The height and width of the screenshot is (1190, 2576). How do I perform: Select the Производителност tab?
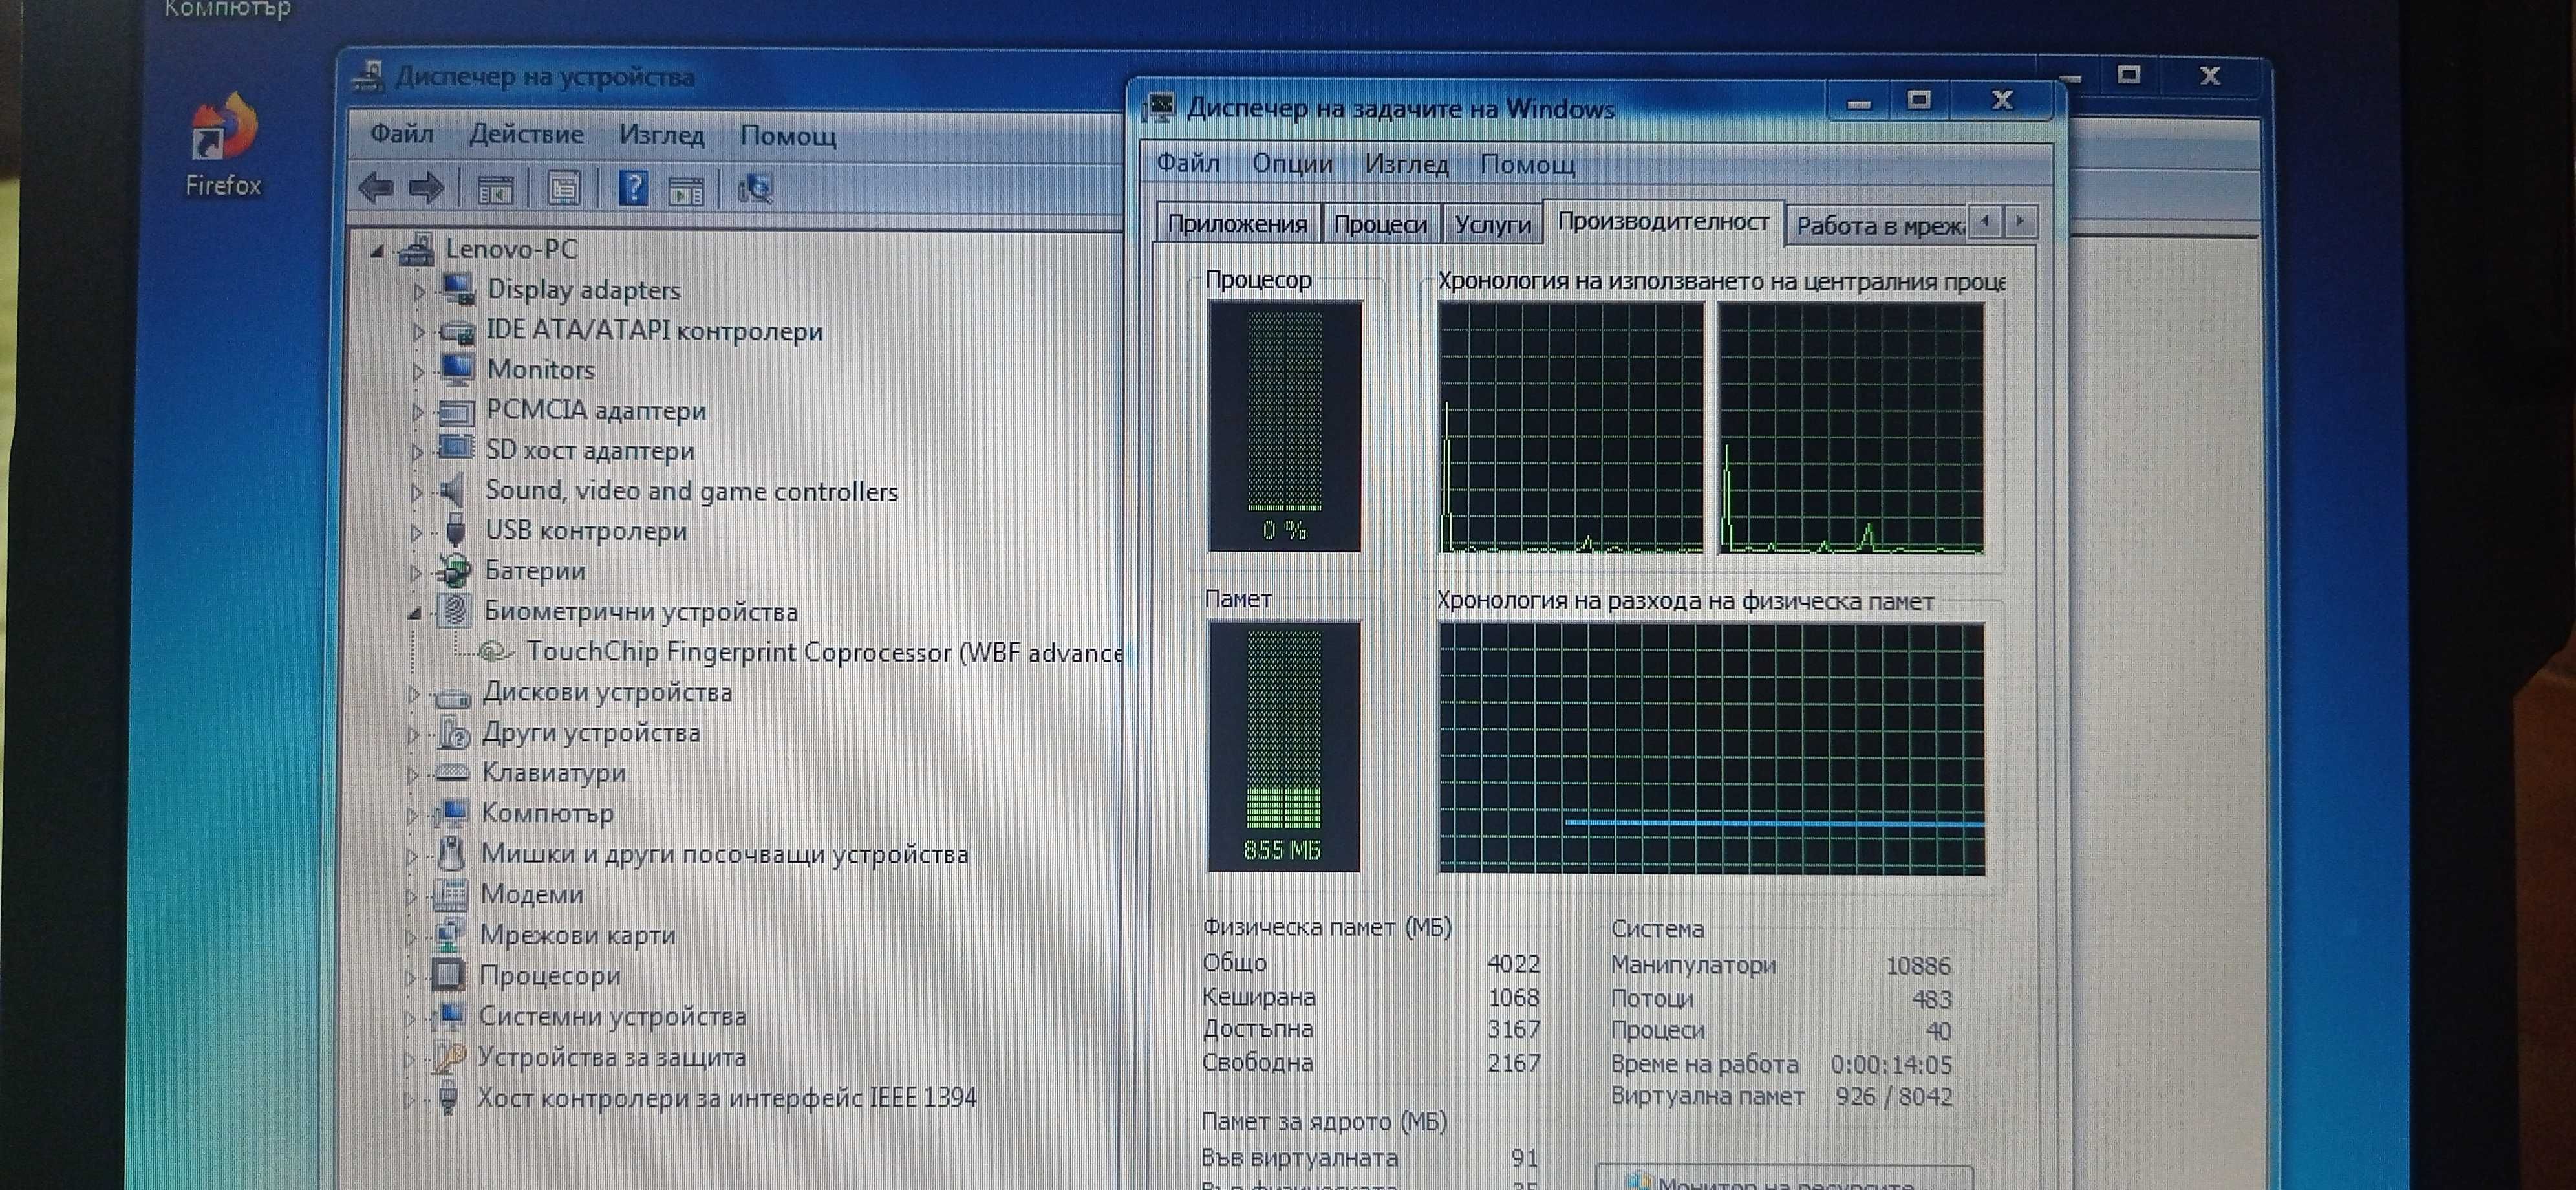[x=1663, y=221]
